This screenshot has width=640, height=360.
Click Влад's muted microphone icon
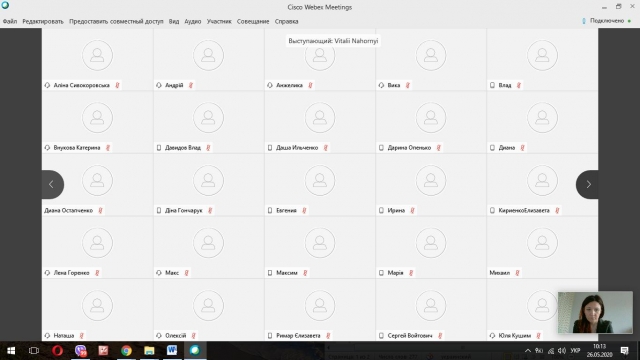click(519, 85)
